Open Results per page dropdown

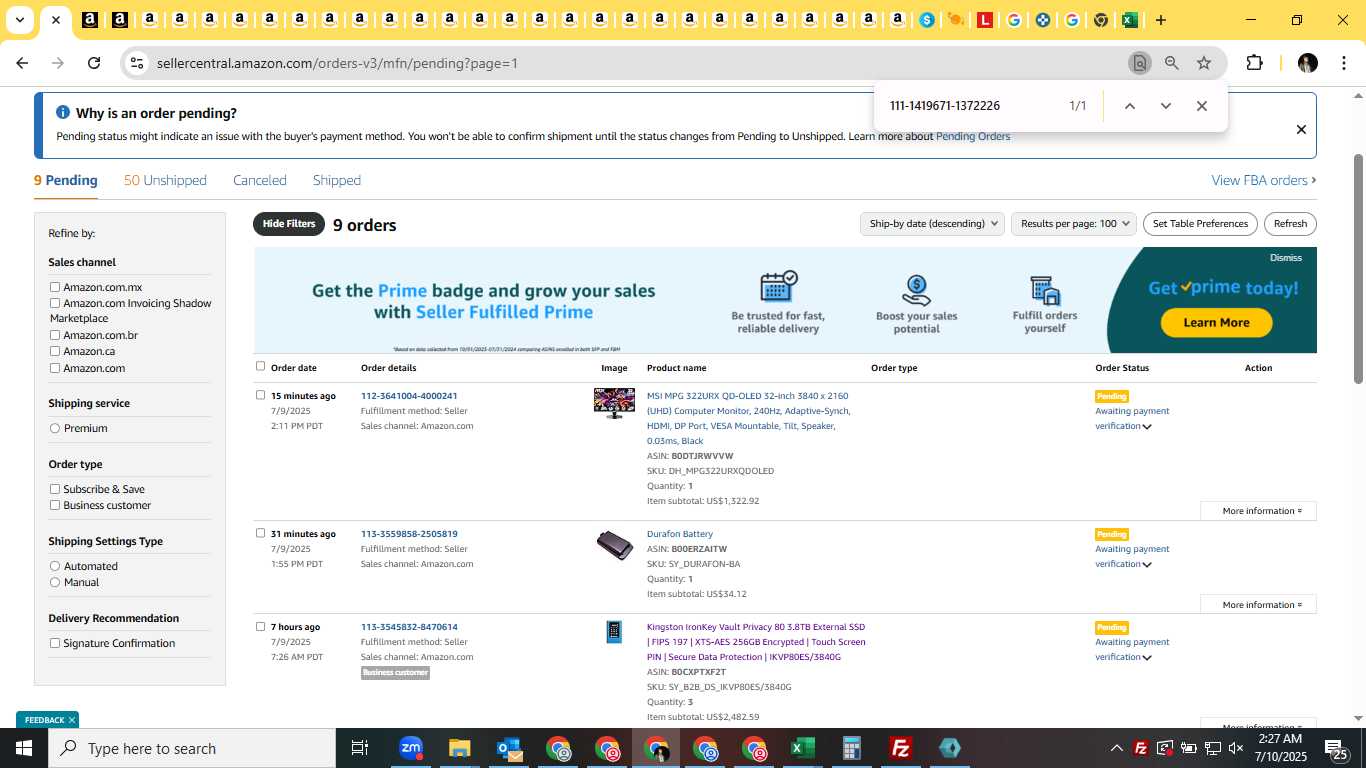[1073, 224]
